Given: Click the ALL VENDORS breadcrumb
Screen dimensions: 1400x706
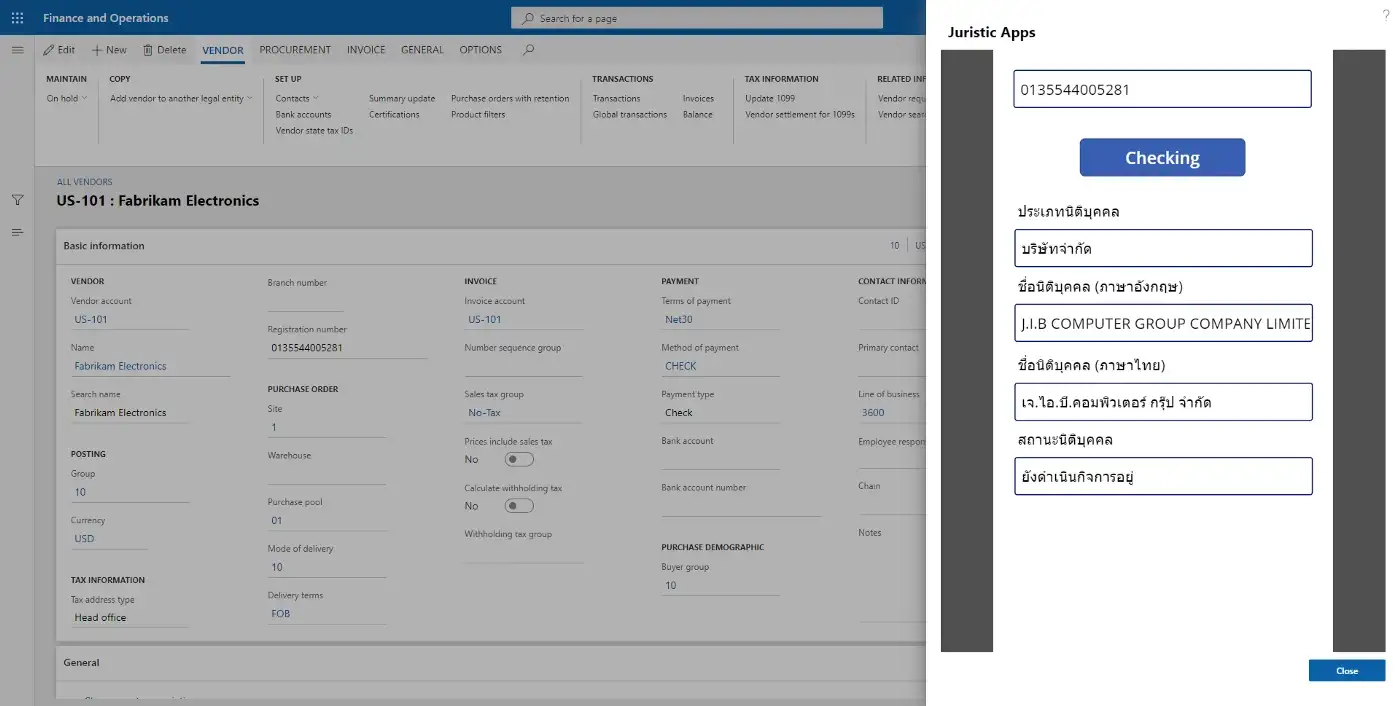Looking at the screenshot, I should pyautogui.click(x=85, y=182).
